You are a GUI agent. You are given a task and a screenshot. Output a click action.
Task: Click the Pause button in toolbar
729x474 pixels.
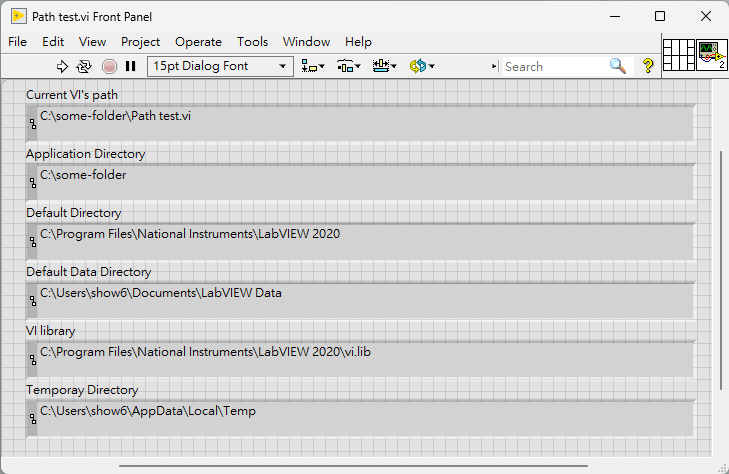pyautogui.click(x=130, y=66)
